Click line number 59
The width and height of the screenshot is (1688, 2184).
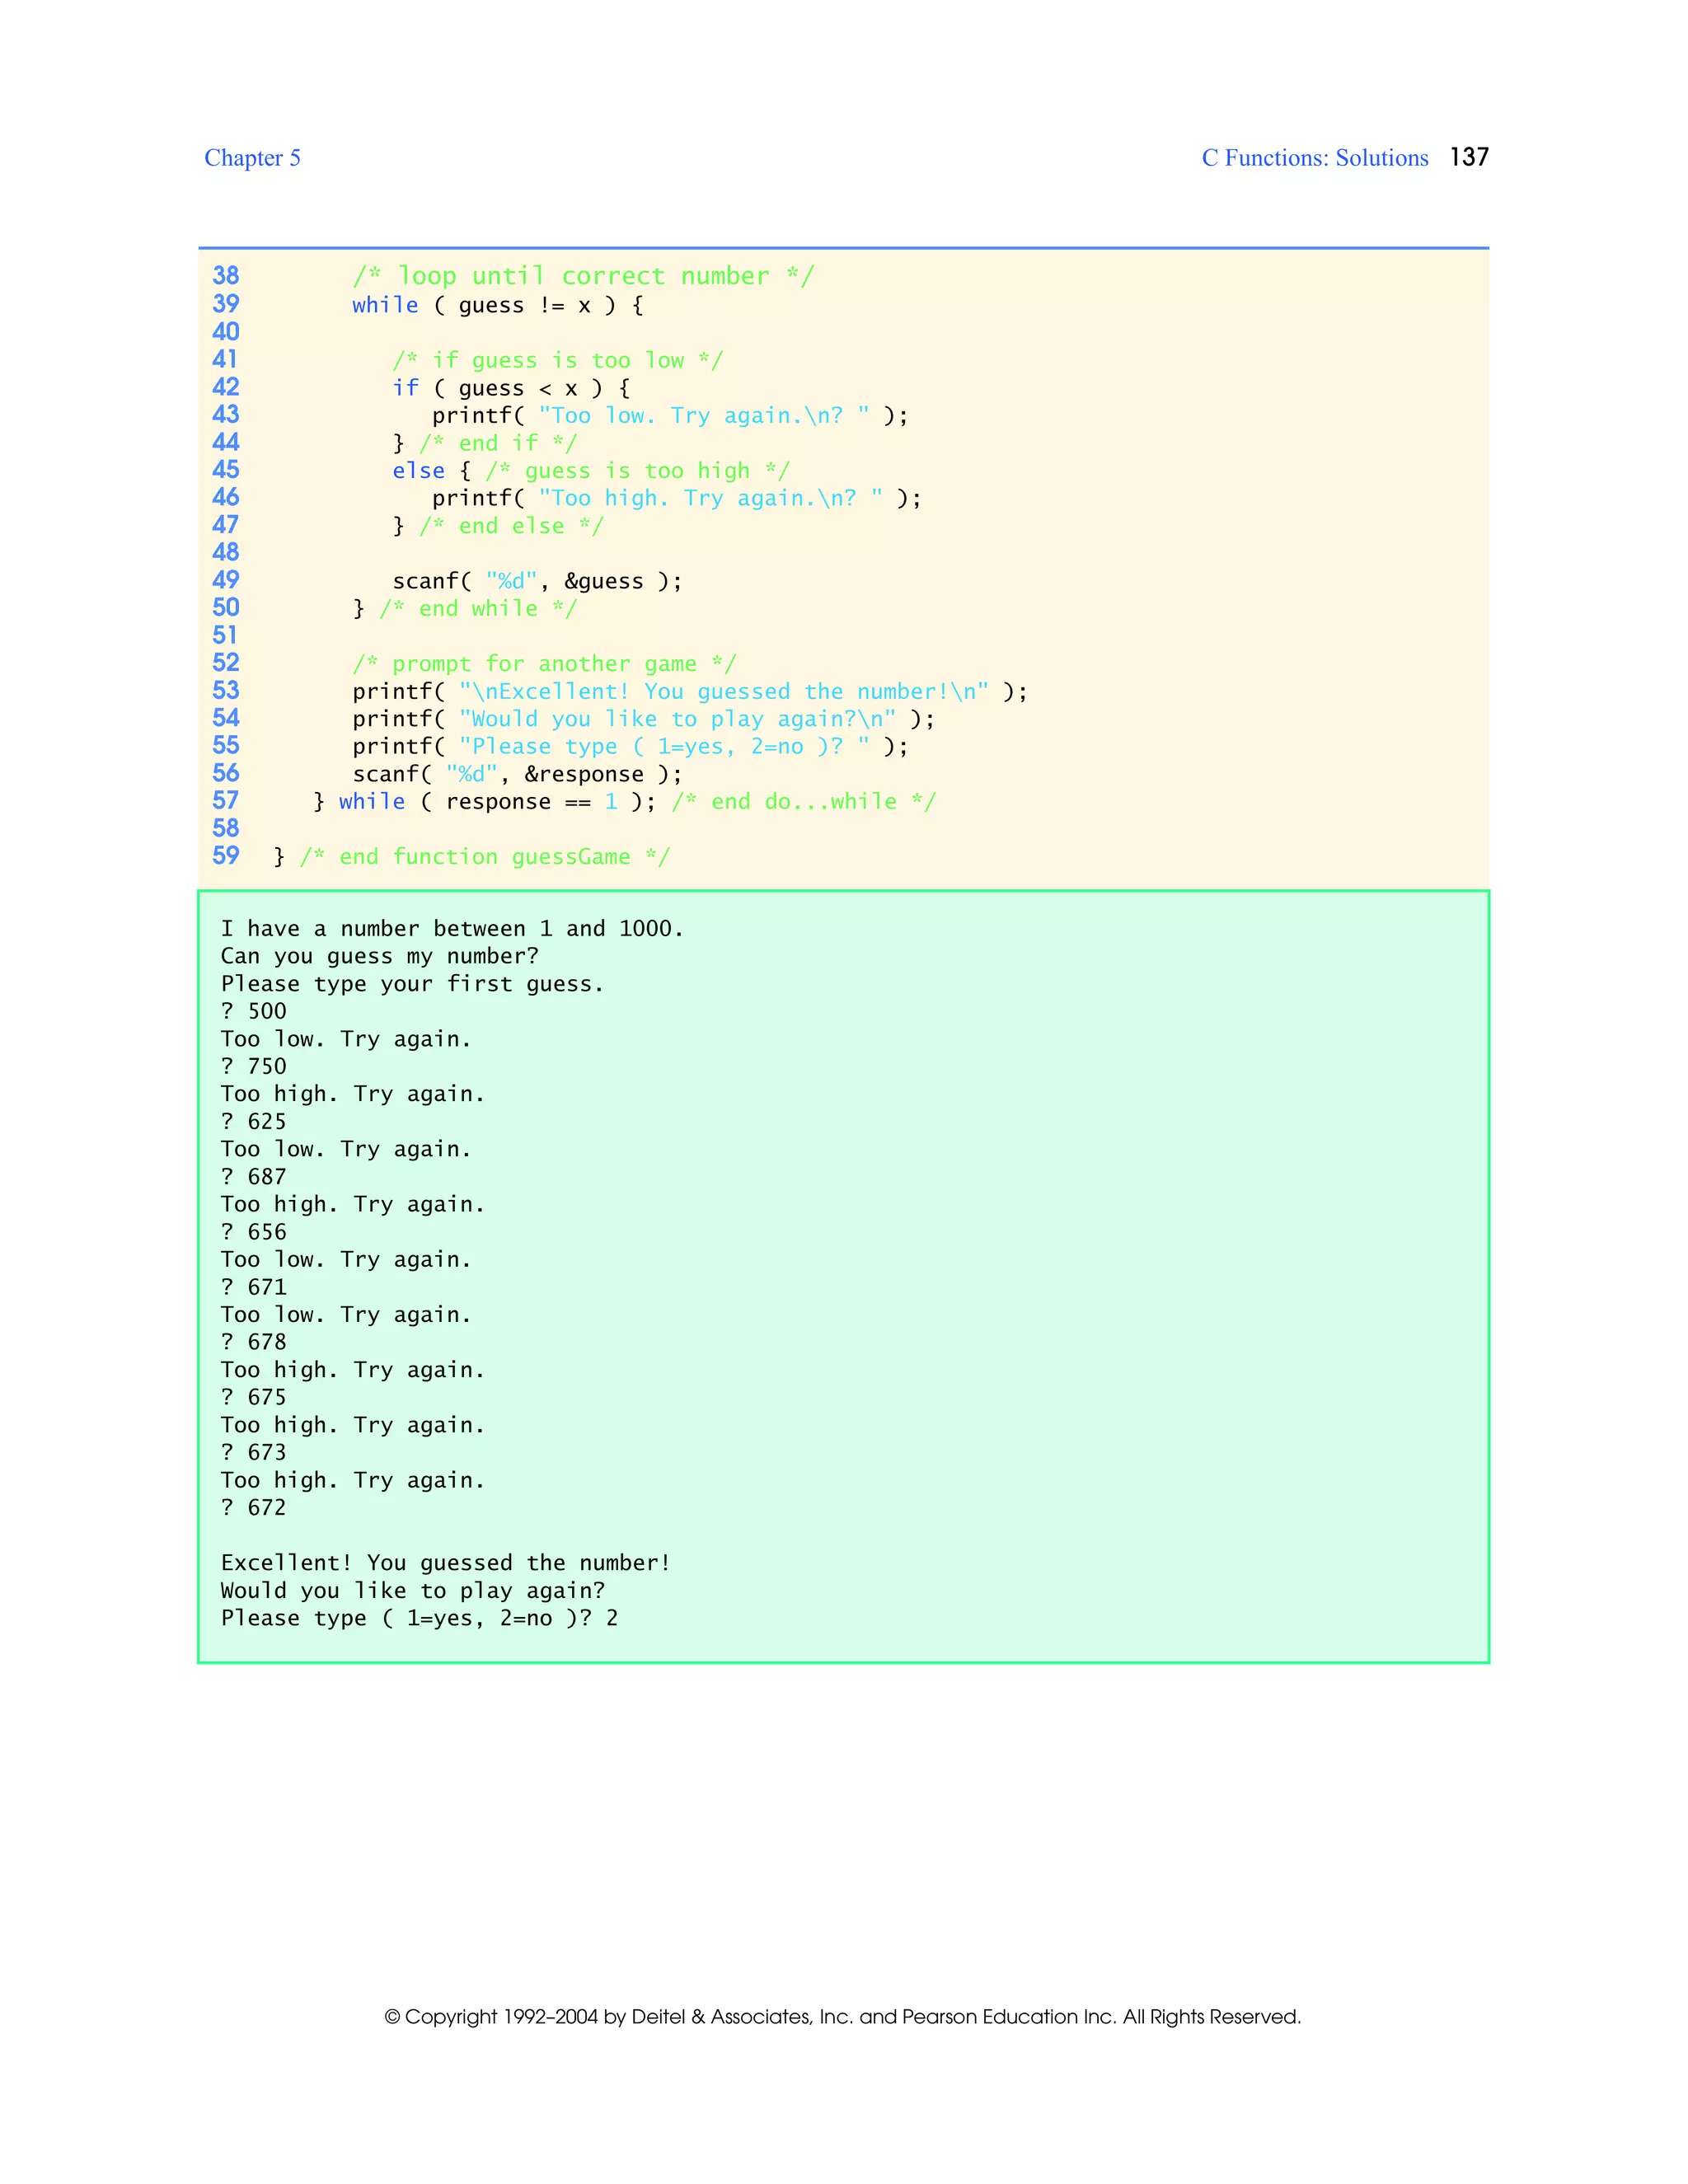point(226,856)
